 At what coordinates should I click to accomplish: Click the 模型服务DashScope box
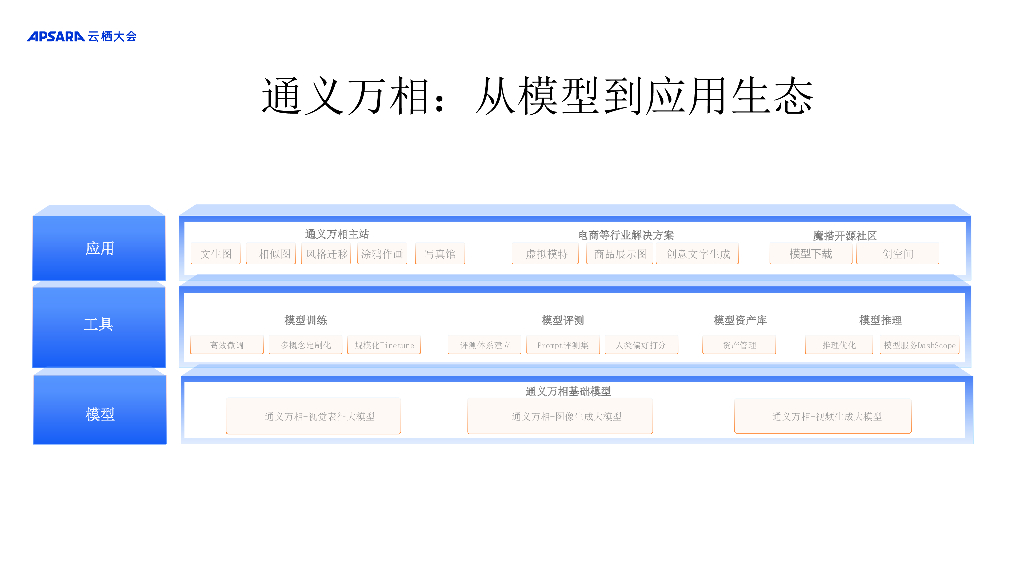click(920, 345)
